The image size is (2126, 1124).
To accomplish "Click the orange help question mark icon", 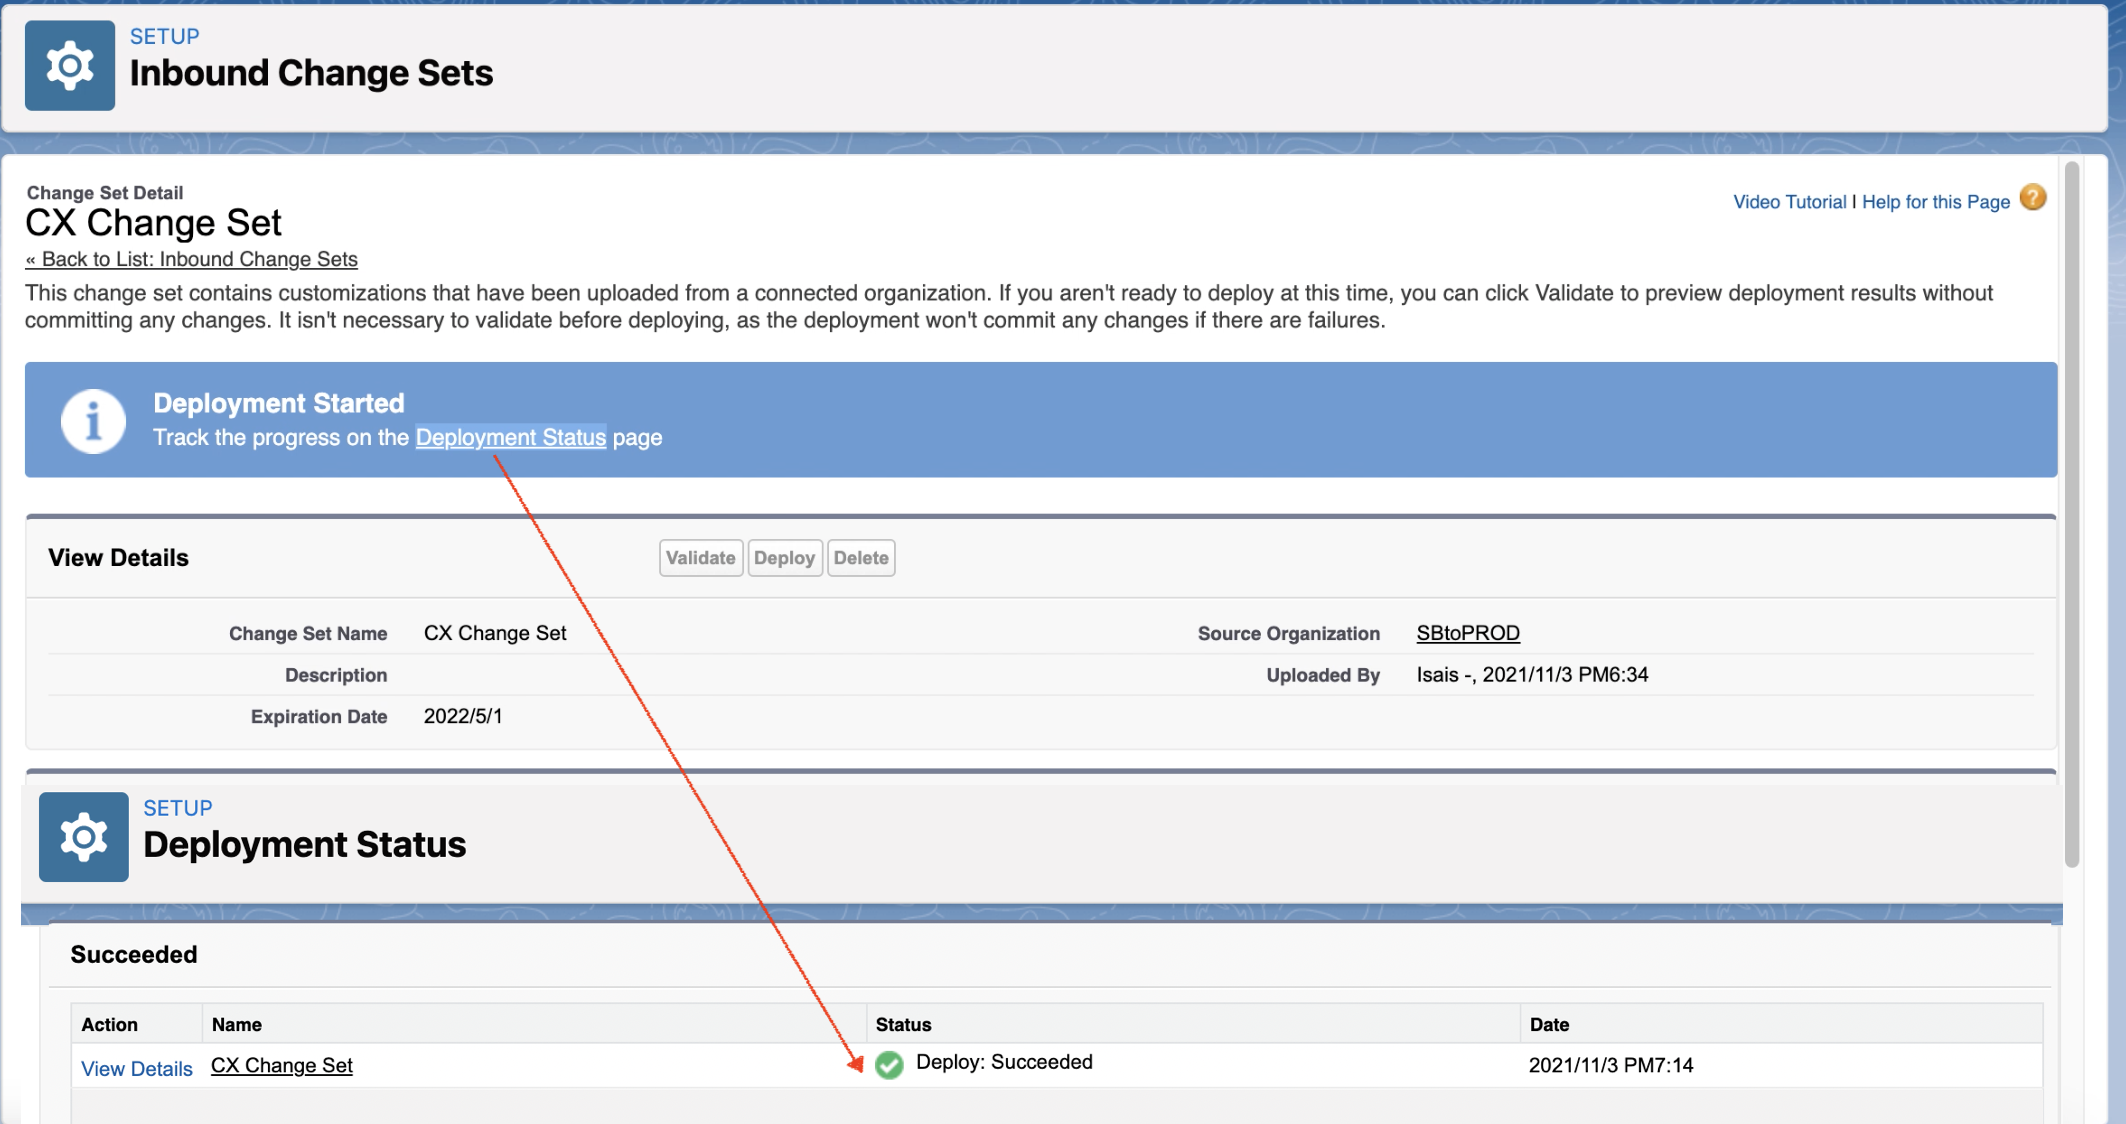I will [x=2032, y=198].
